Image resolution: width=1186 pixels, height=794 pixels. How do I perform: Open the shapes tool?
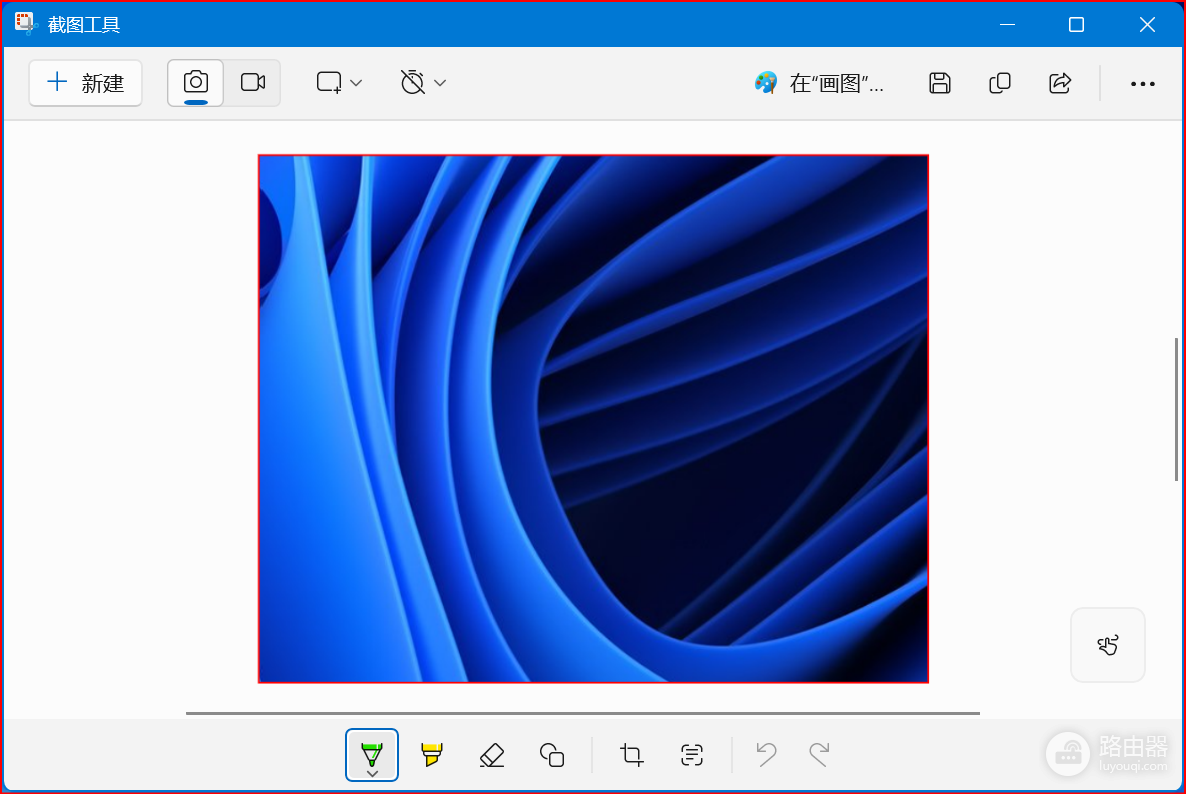(552, 755)
